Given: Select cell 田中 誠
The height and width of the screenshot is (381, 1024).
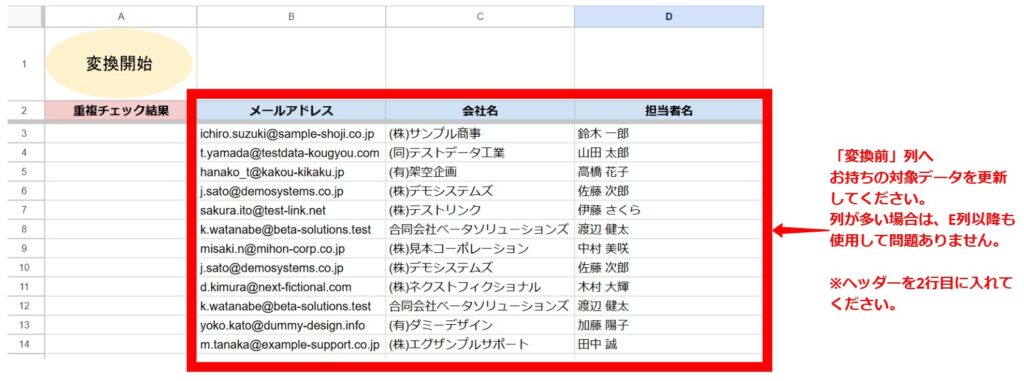Looking at the screenshot, I should [x=669, y=344].
